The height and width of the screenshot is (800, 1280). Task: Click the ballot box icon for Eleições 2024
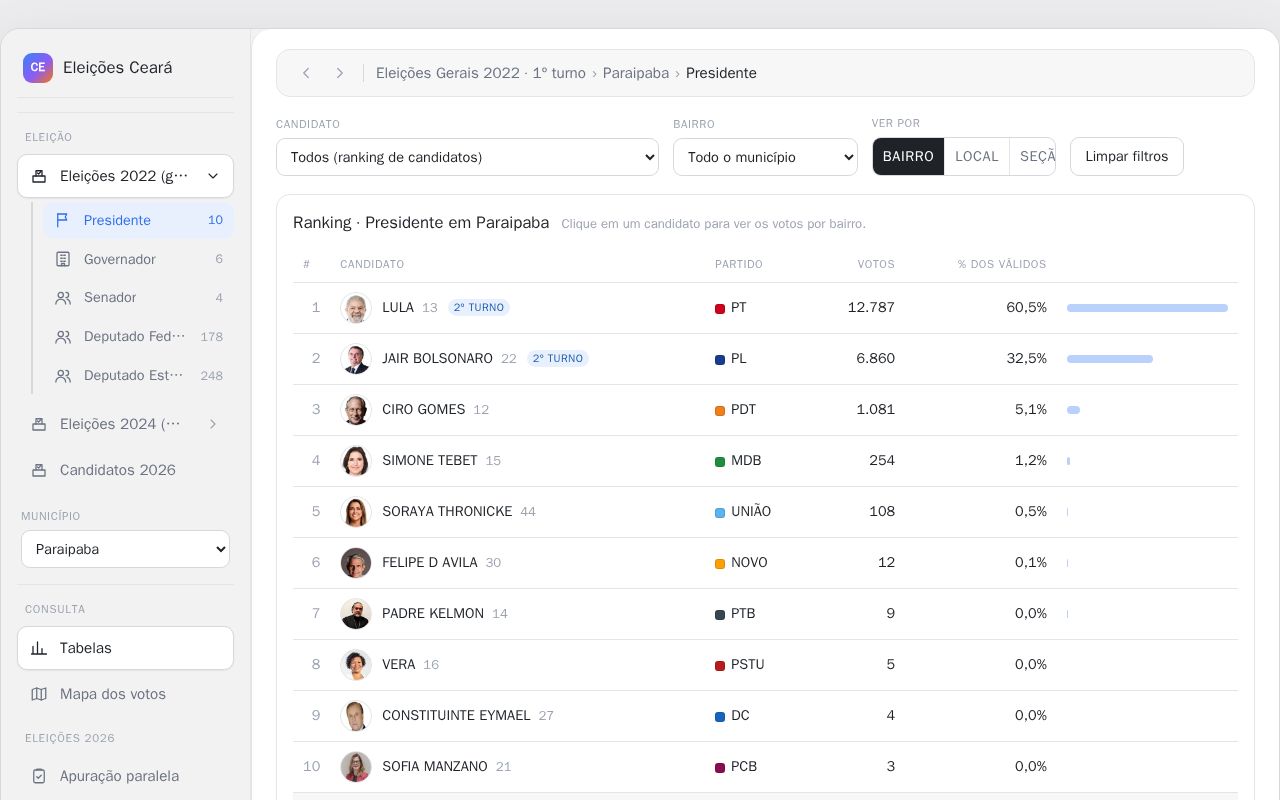click(x=39, y=424)
